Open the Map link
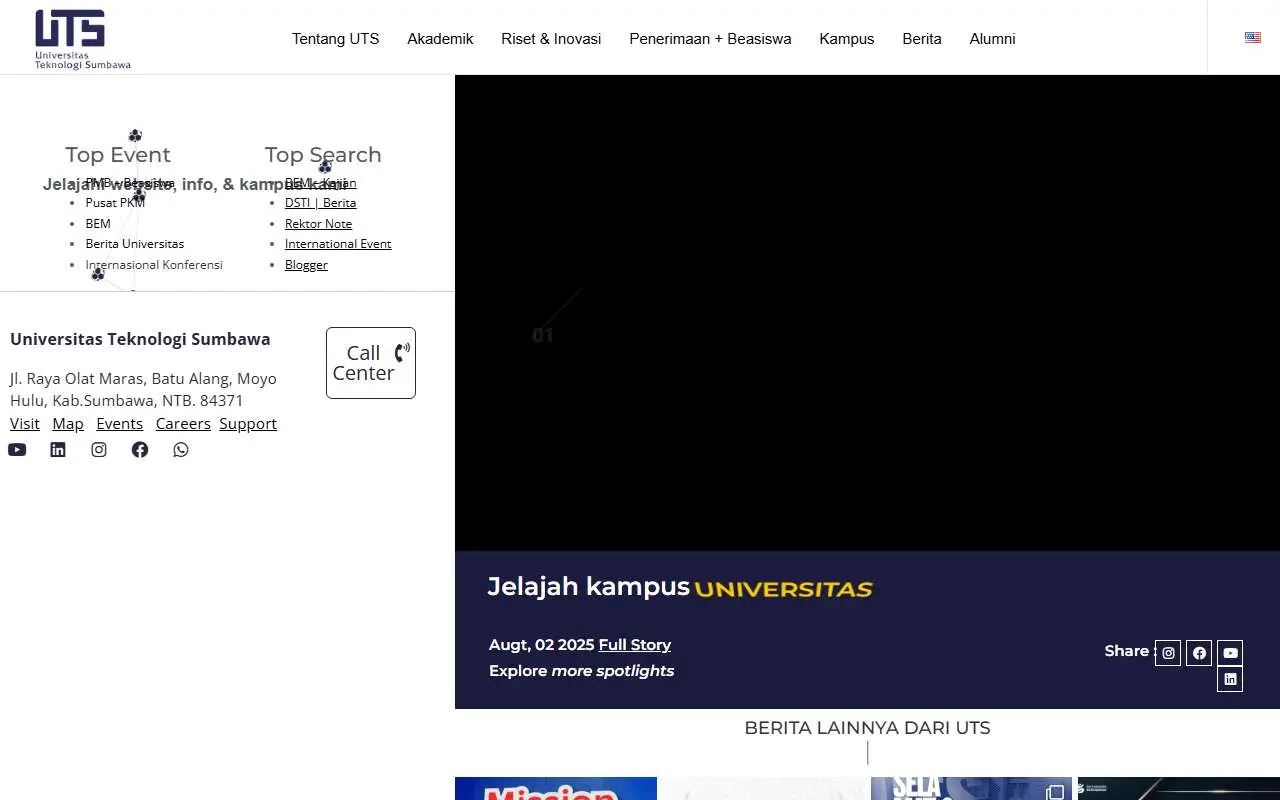The width and height of the screenshot is (1280, 800). pyautogui.click(x=68, y=424)
